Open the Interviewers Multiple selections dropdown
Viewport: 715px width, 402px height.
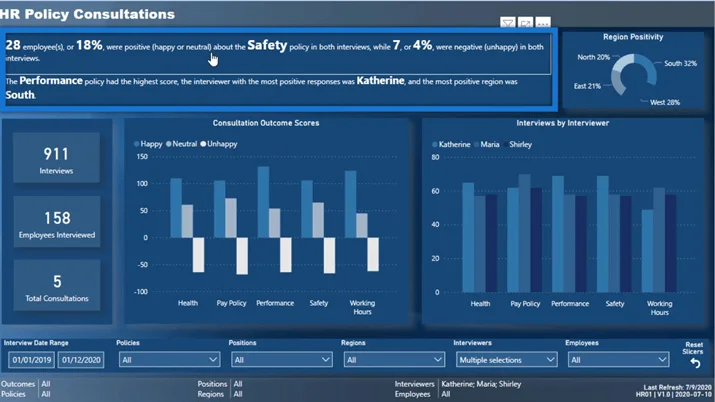click(506, 360)
